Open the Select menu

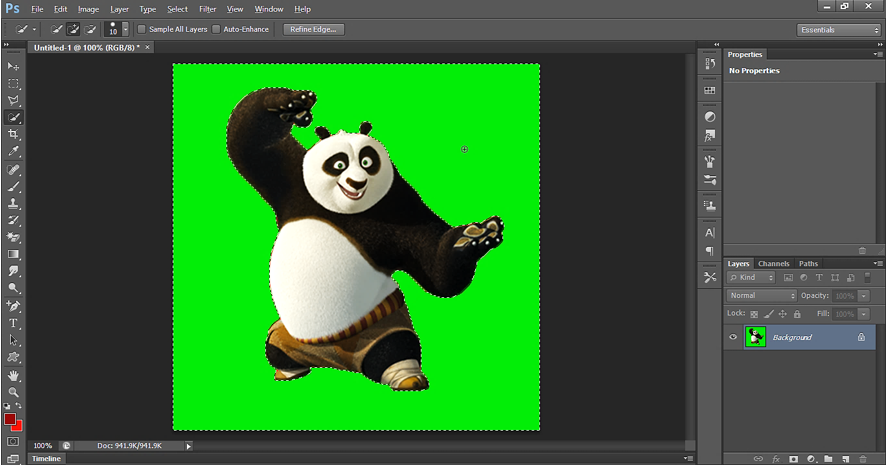[x=177, y=9]
